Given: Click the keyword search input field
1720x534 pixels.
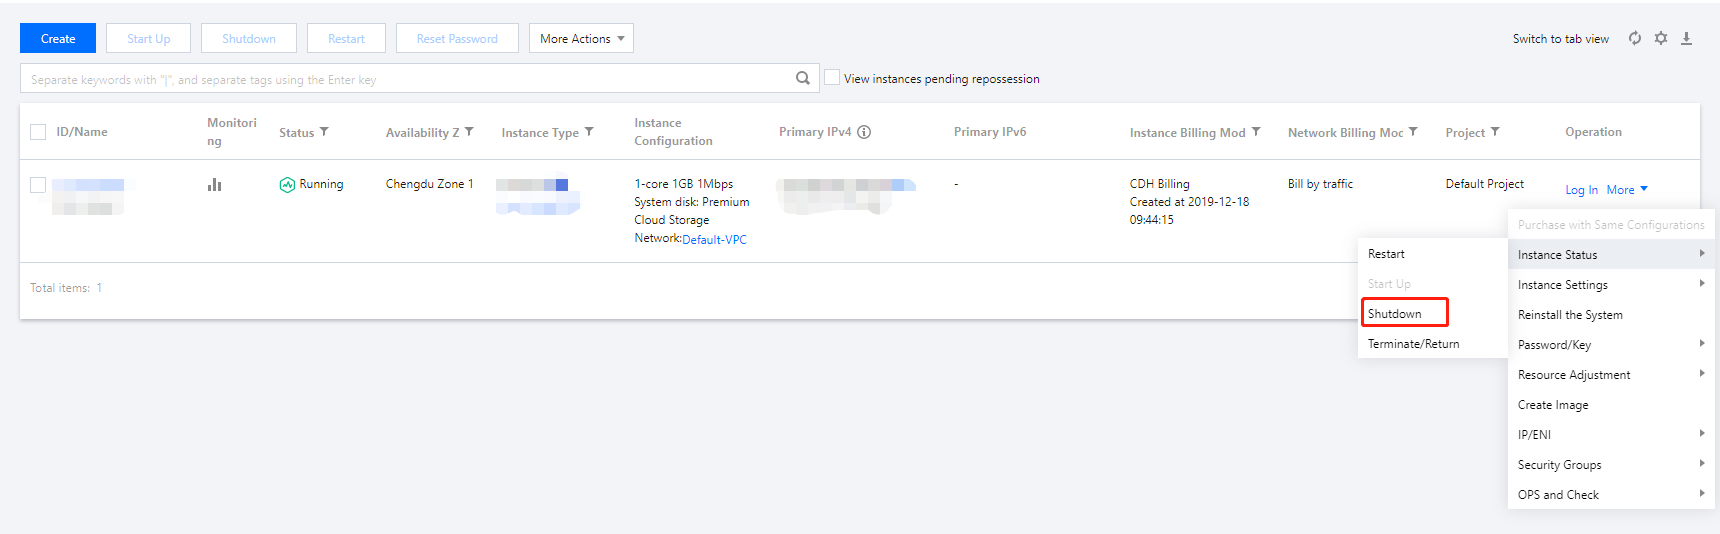Looking at the screenshot, I should coord(400,79).
